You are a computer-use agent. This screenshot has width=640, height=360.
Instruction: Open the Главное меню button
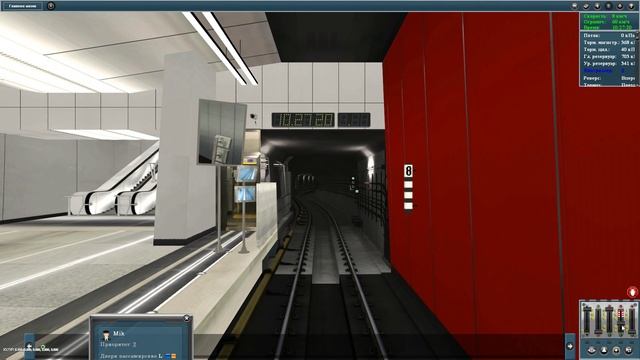[x=22, y=6]
